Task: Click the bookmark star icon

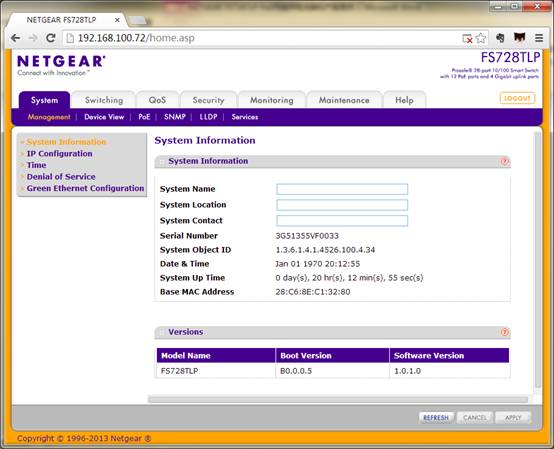Action: click(481, 38)
